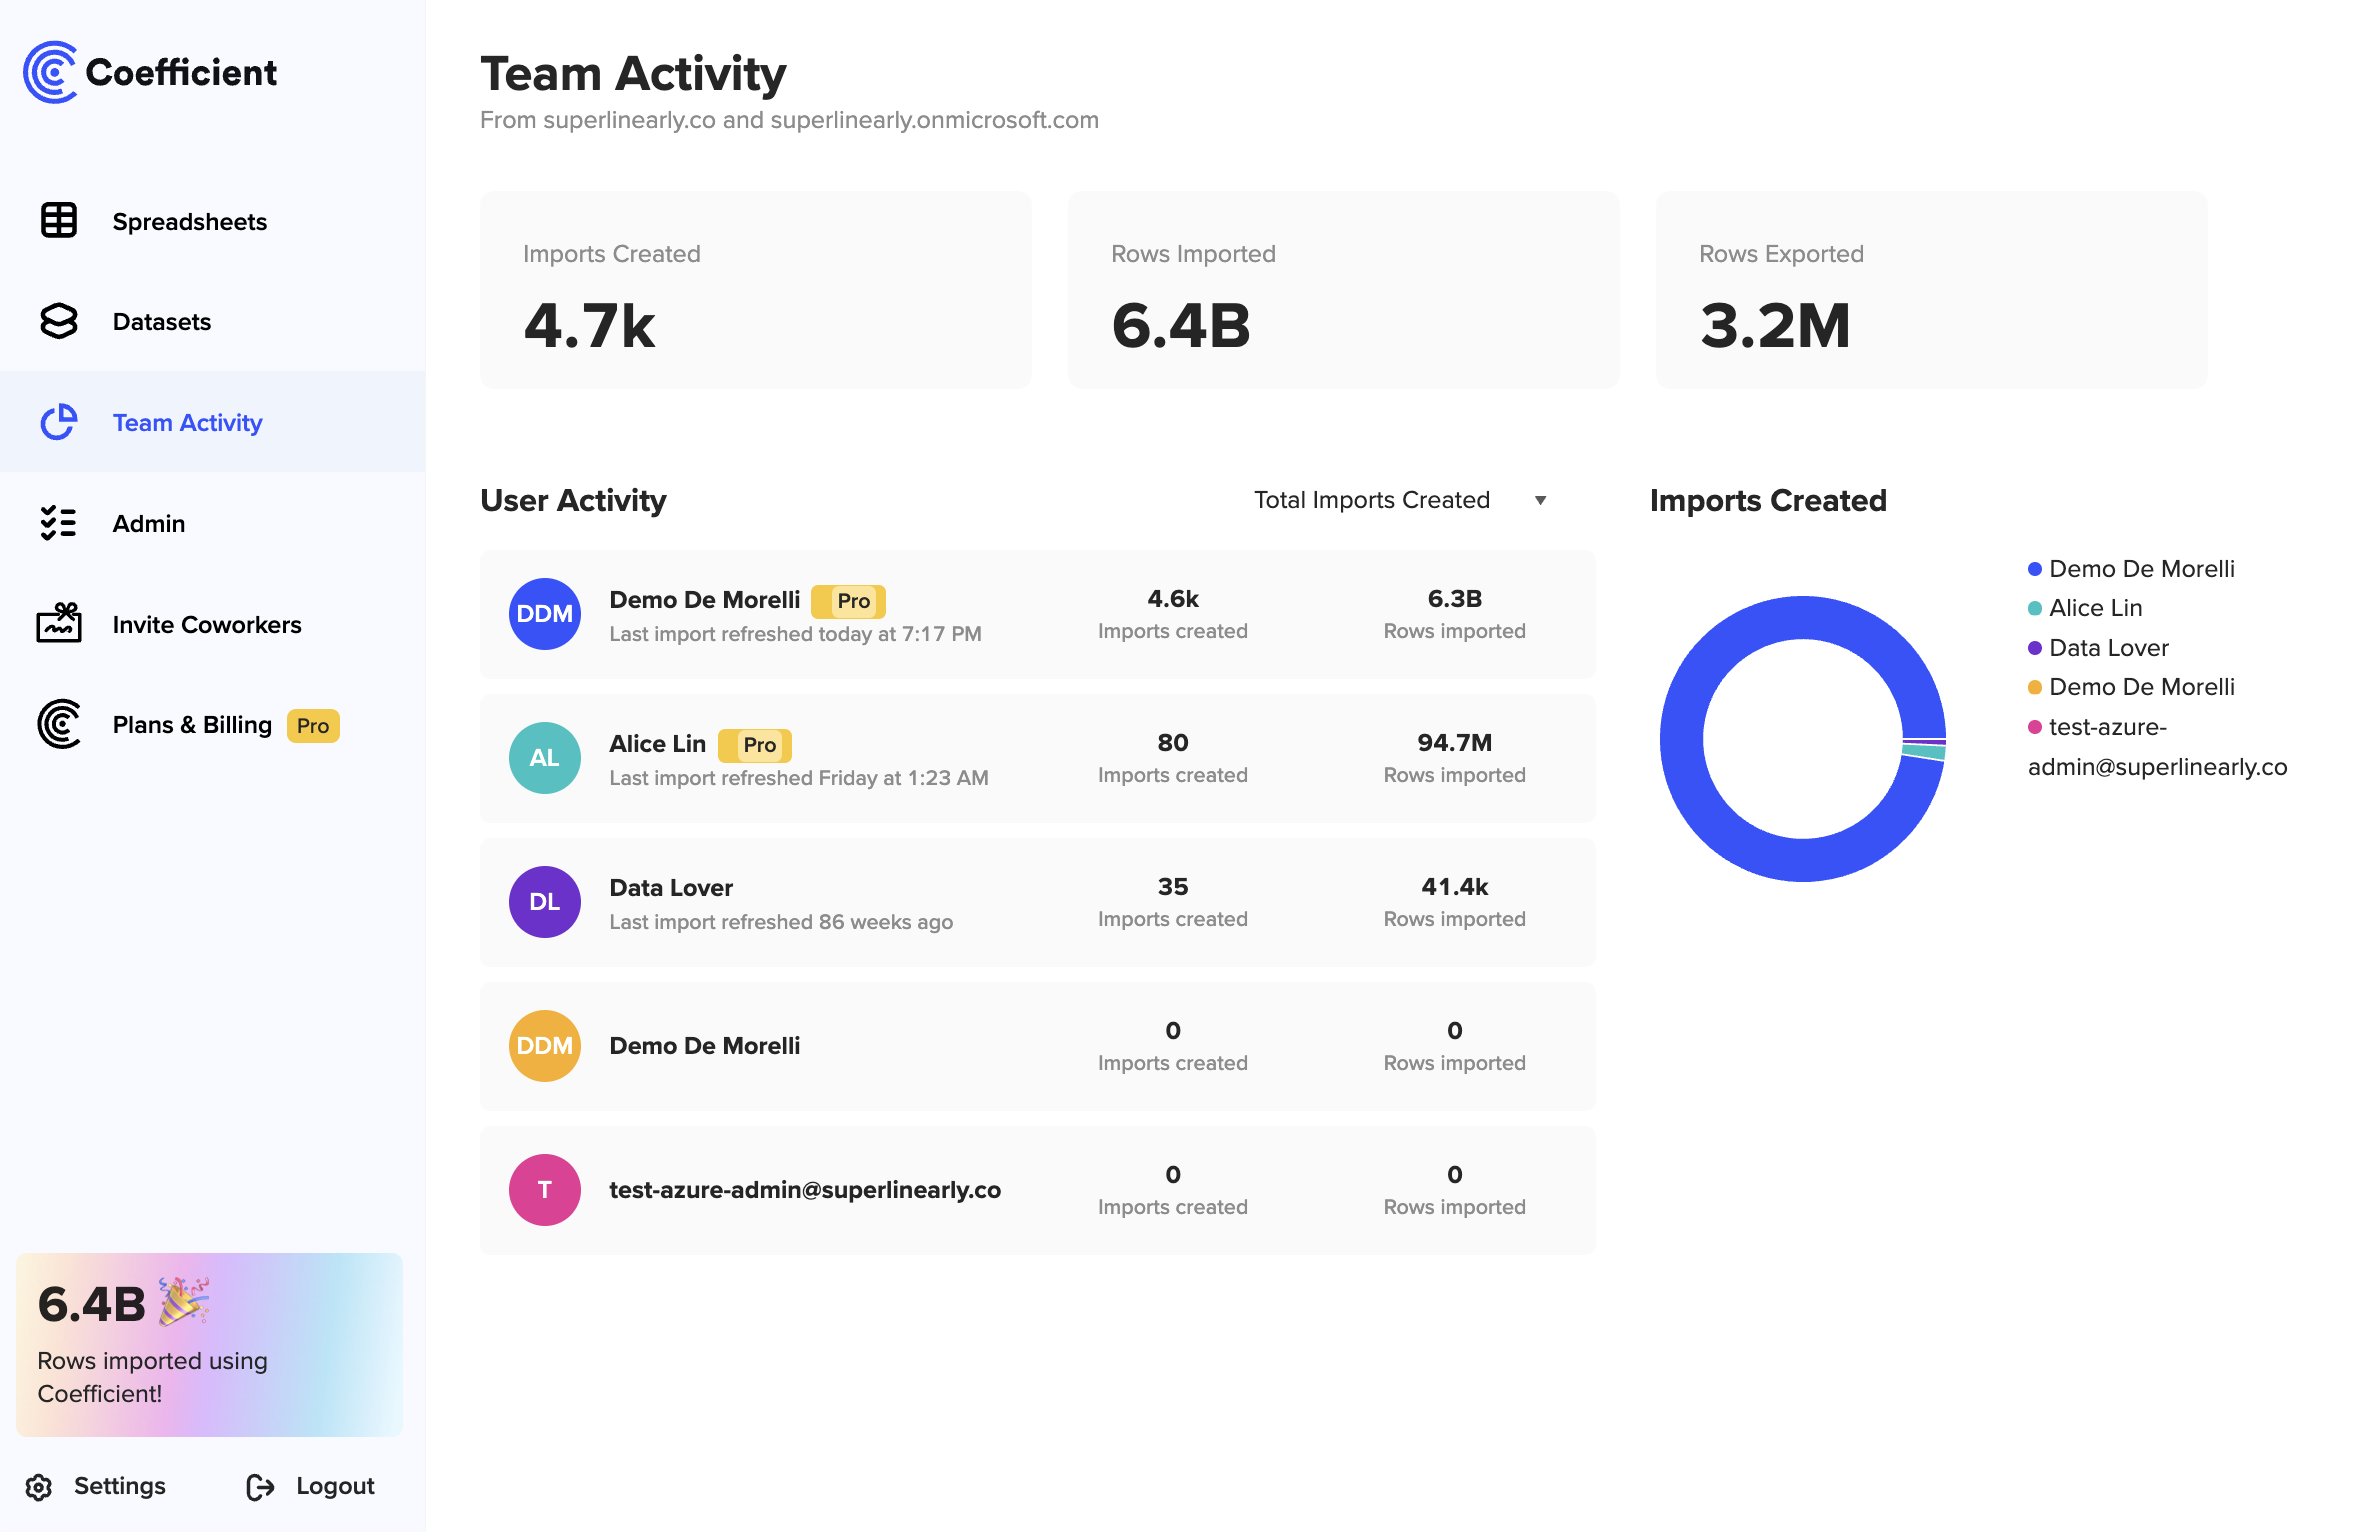This screenshot has height=1532, width=2376.
Task: Click the Coefficient logo icon
Action: 50,72
